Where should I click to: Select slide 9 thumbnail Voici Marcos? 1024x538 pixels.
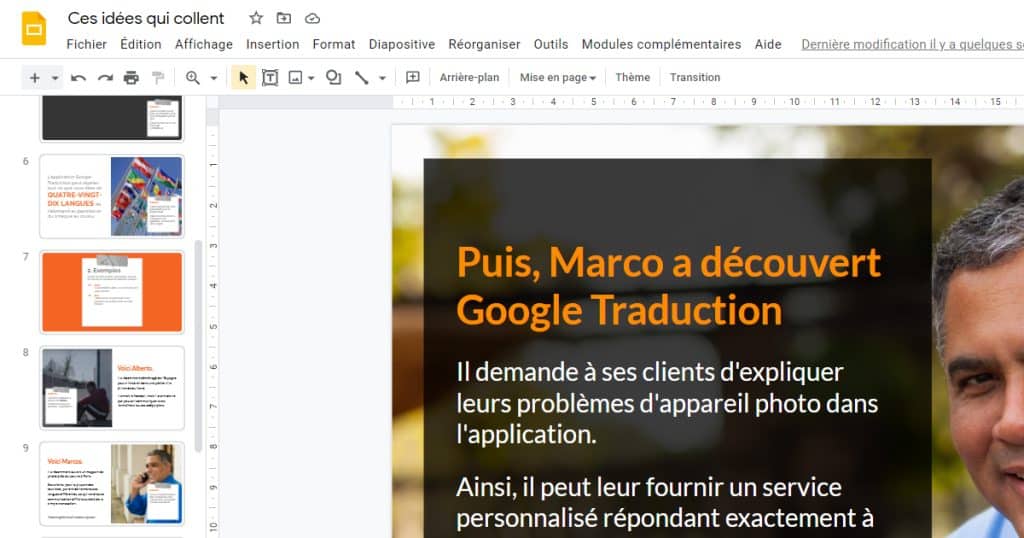click(x=112, y=484)
